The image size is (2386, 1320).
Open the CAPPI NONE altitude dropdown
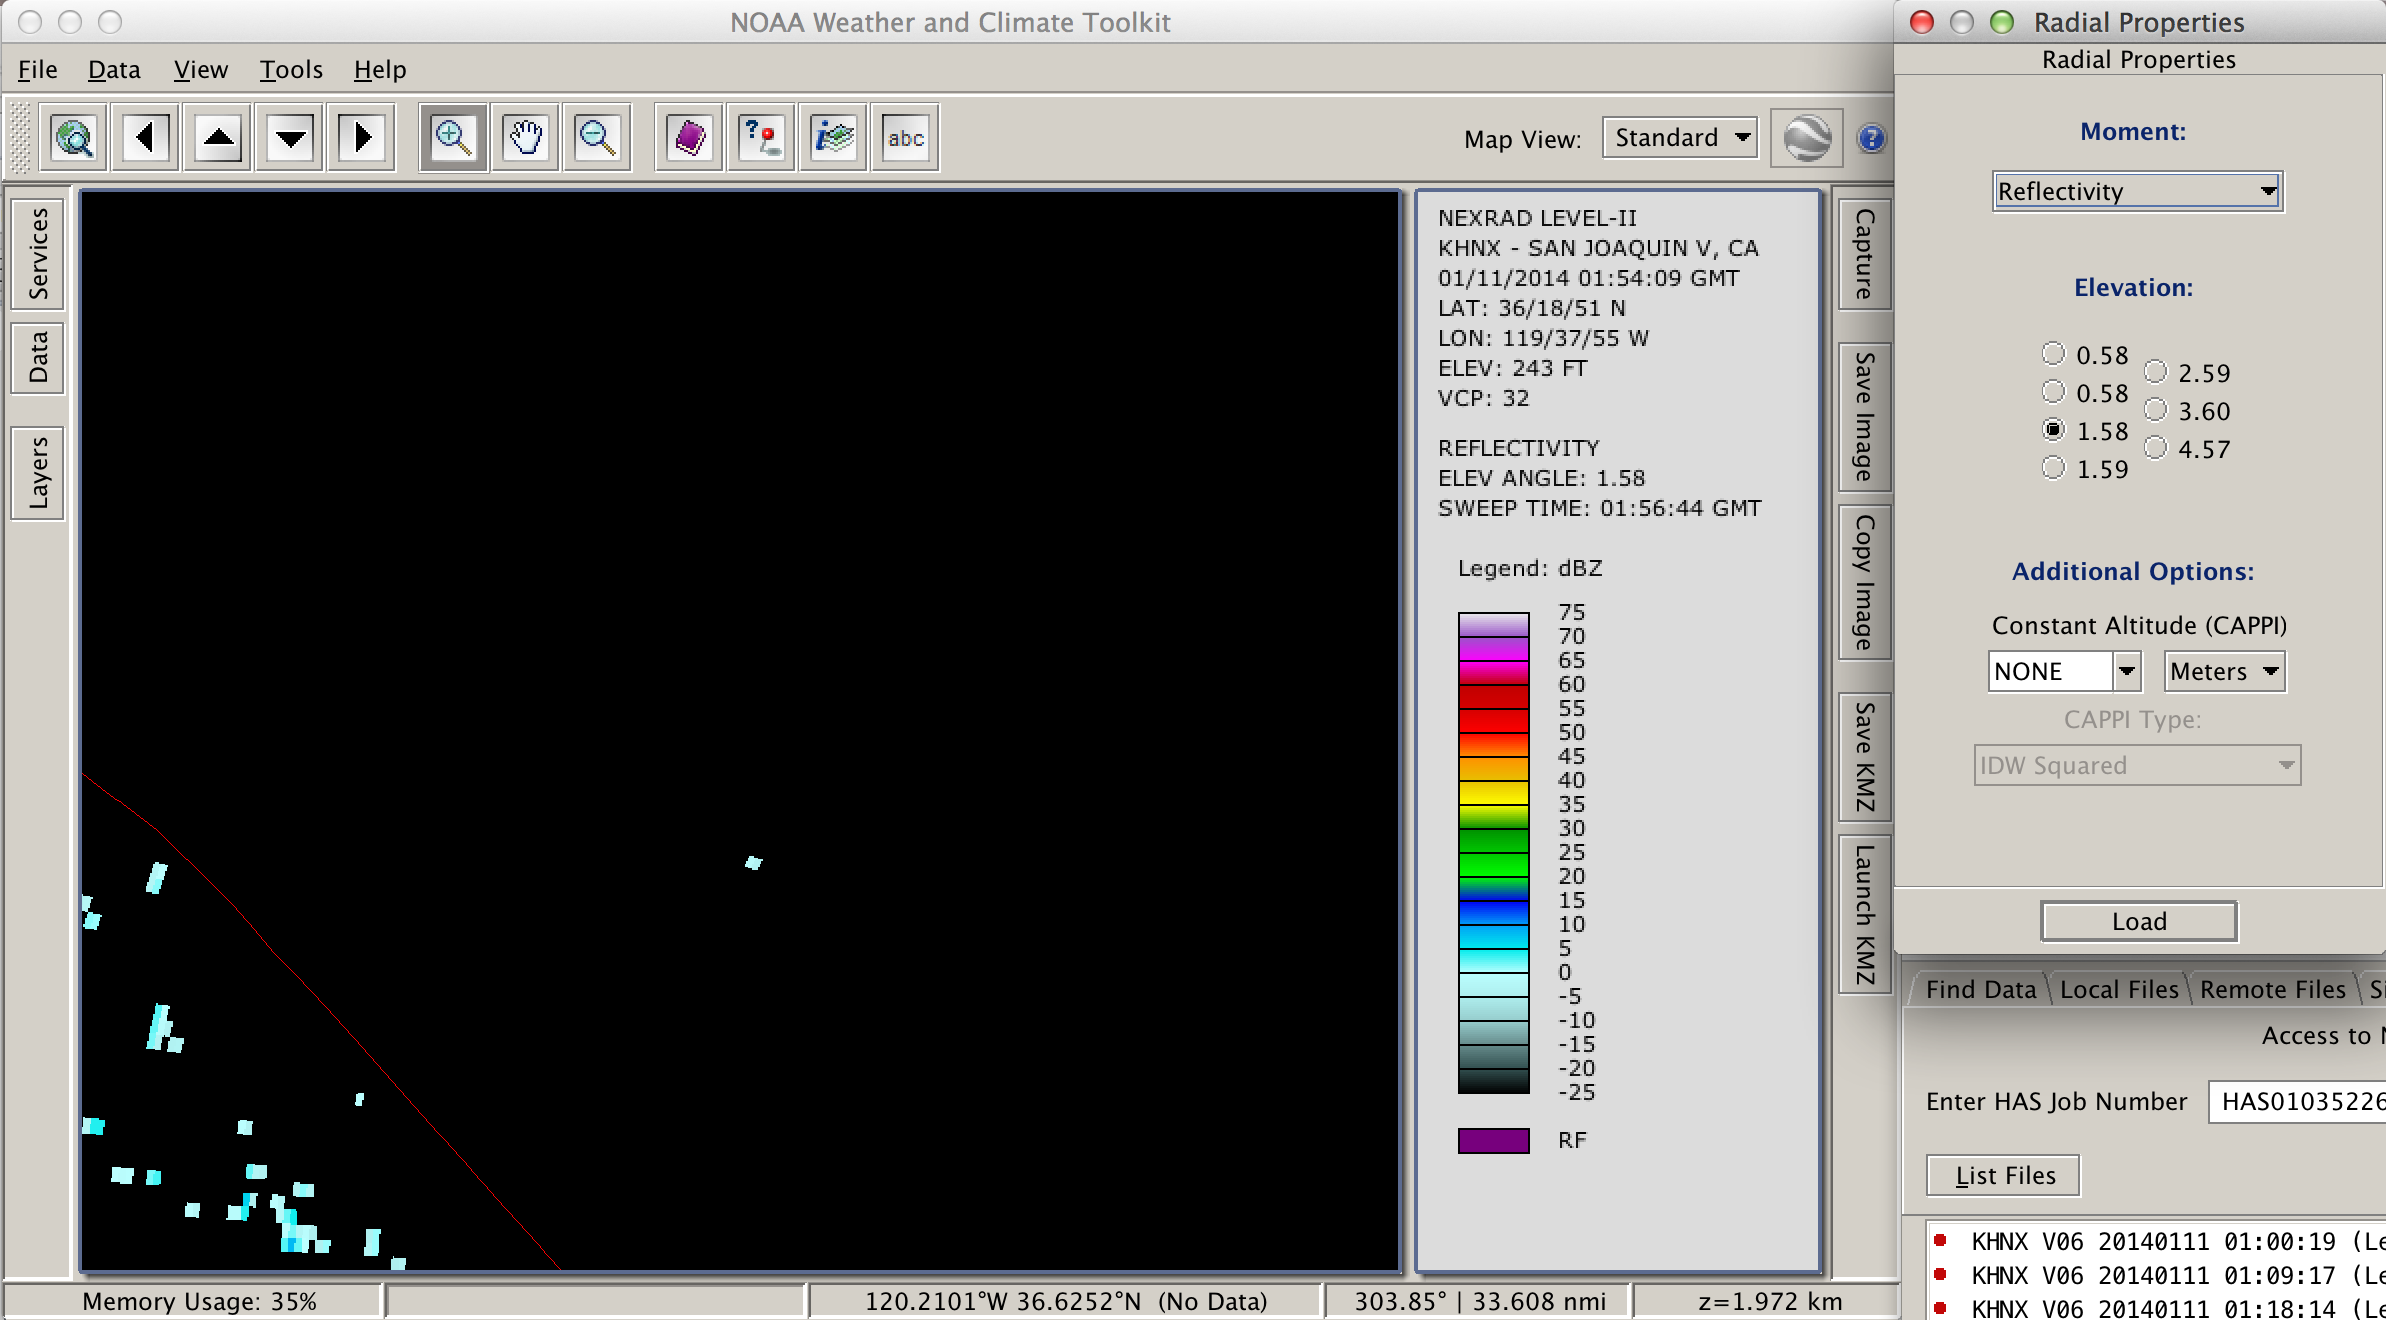point(2065,671)
